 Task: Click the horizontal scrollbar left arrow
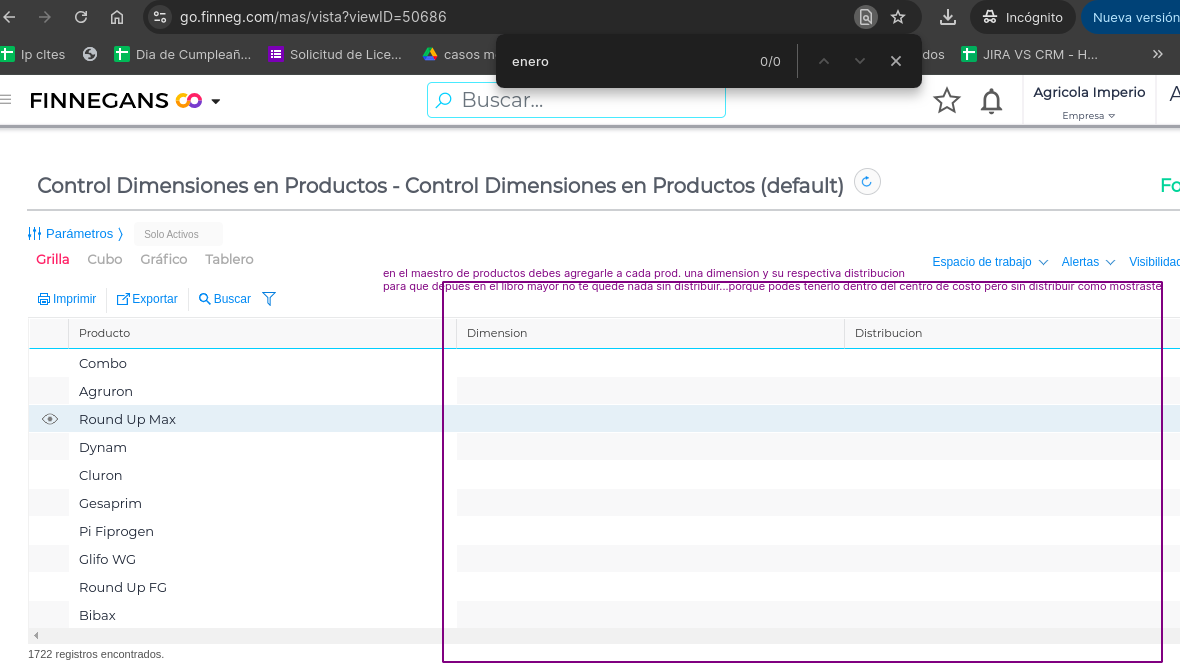(x=36, y=635)
